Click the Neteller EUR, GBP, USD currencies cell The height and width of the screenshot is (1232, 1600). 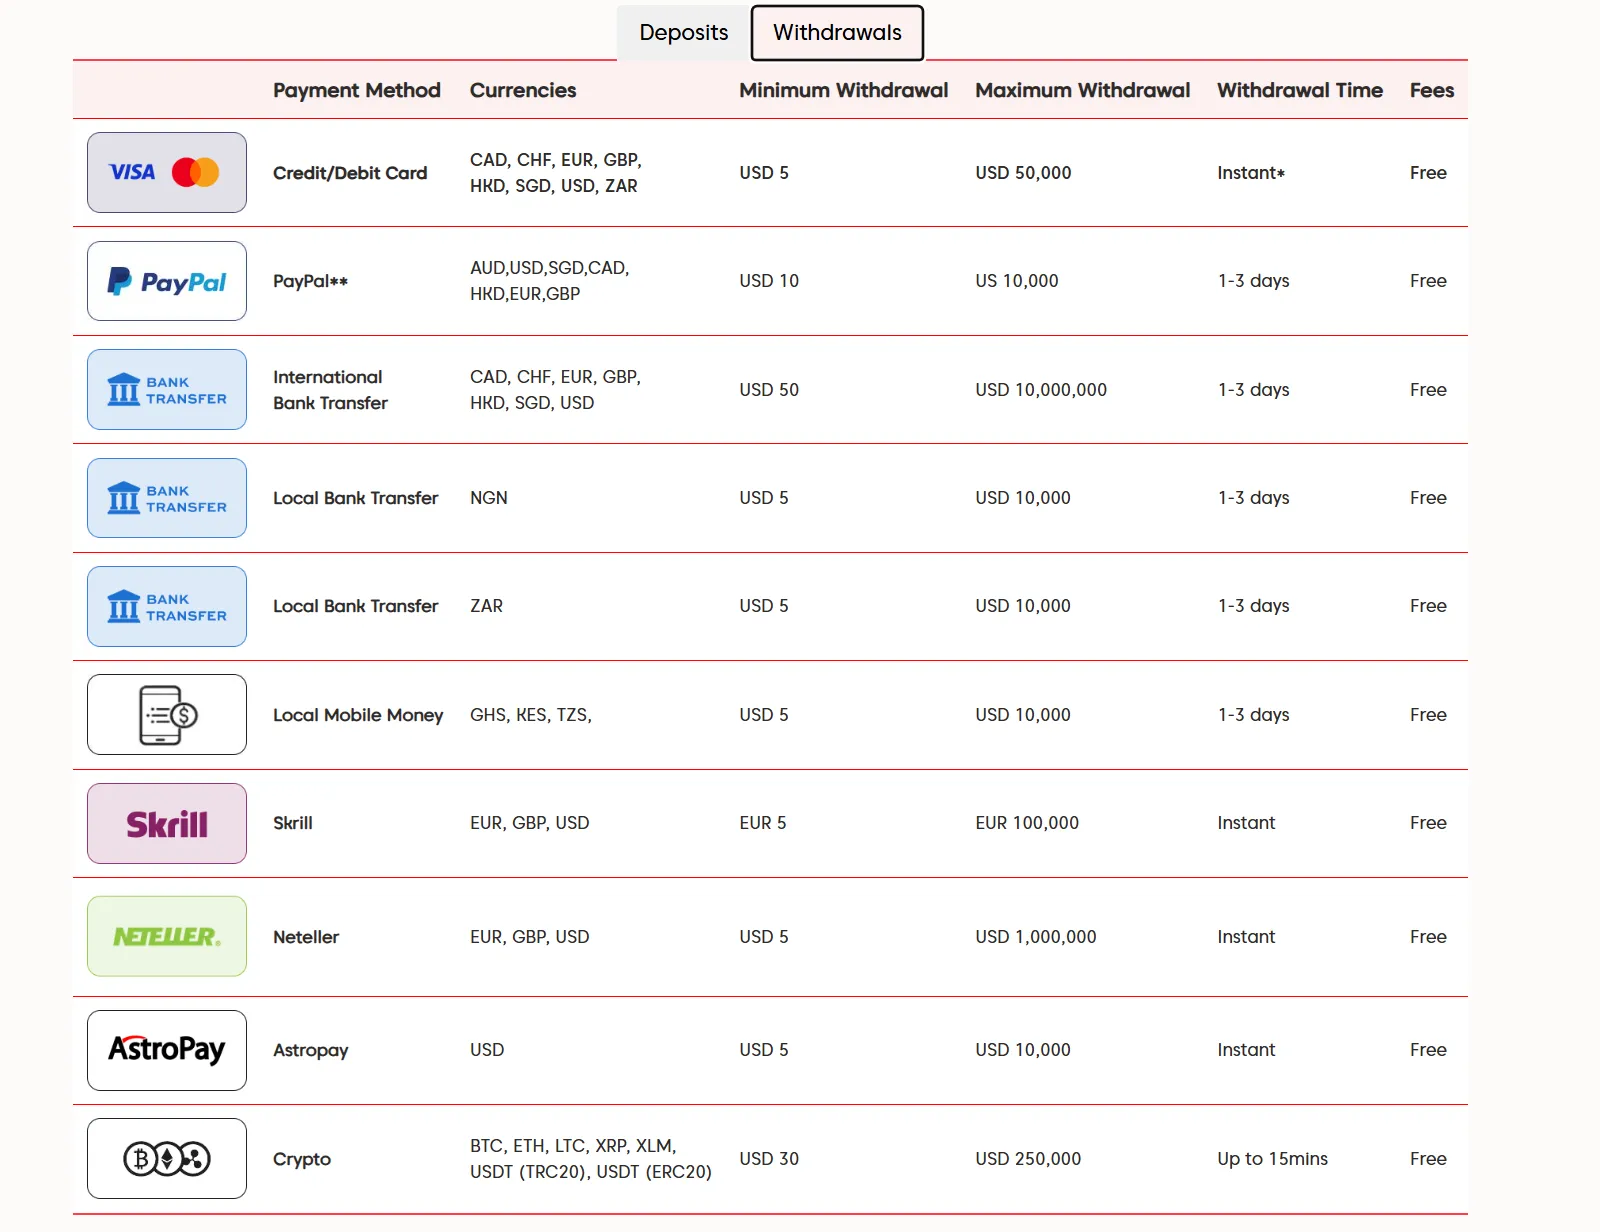530,937
